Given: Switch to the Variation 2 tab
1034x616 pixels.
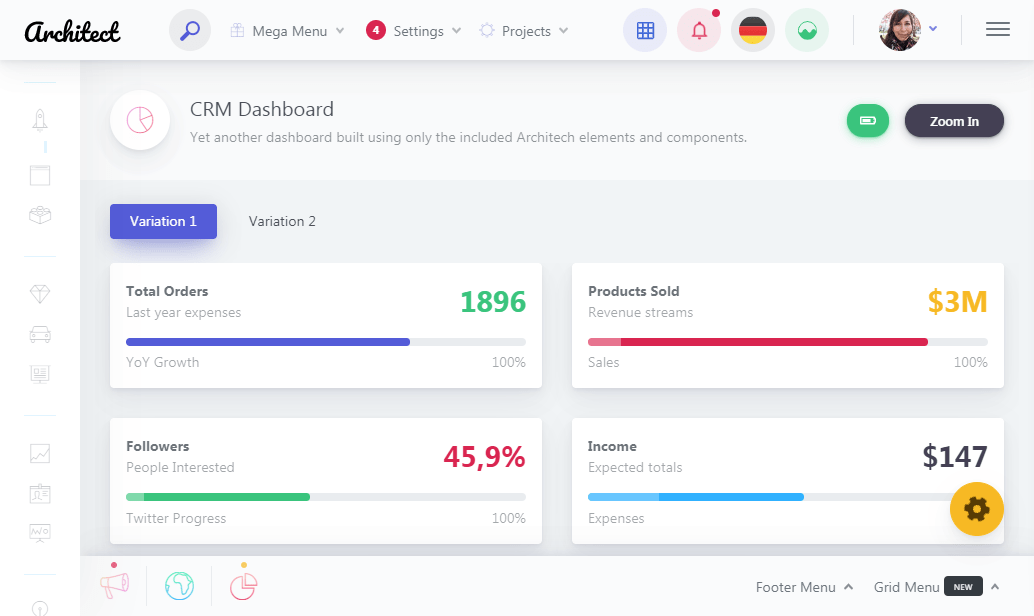Looking at the screenshot, I should point(282,221).
